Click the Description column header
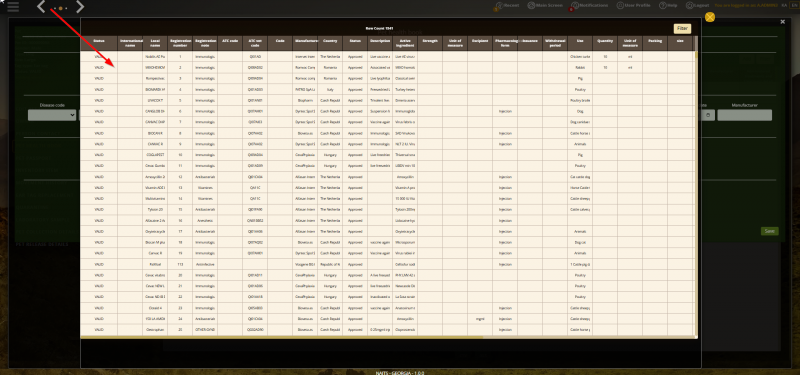 click(380, 43)
